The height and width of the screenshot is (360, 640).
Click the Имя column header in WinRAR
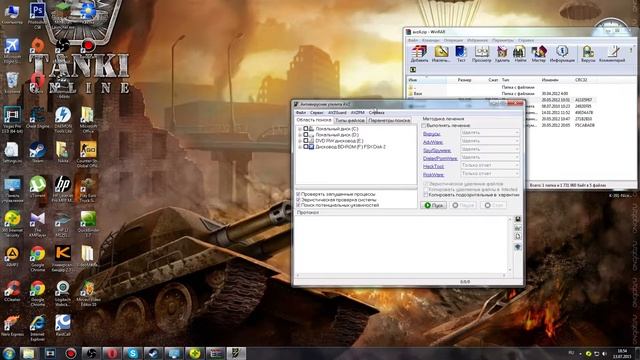click(x=427, y=80)
